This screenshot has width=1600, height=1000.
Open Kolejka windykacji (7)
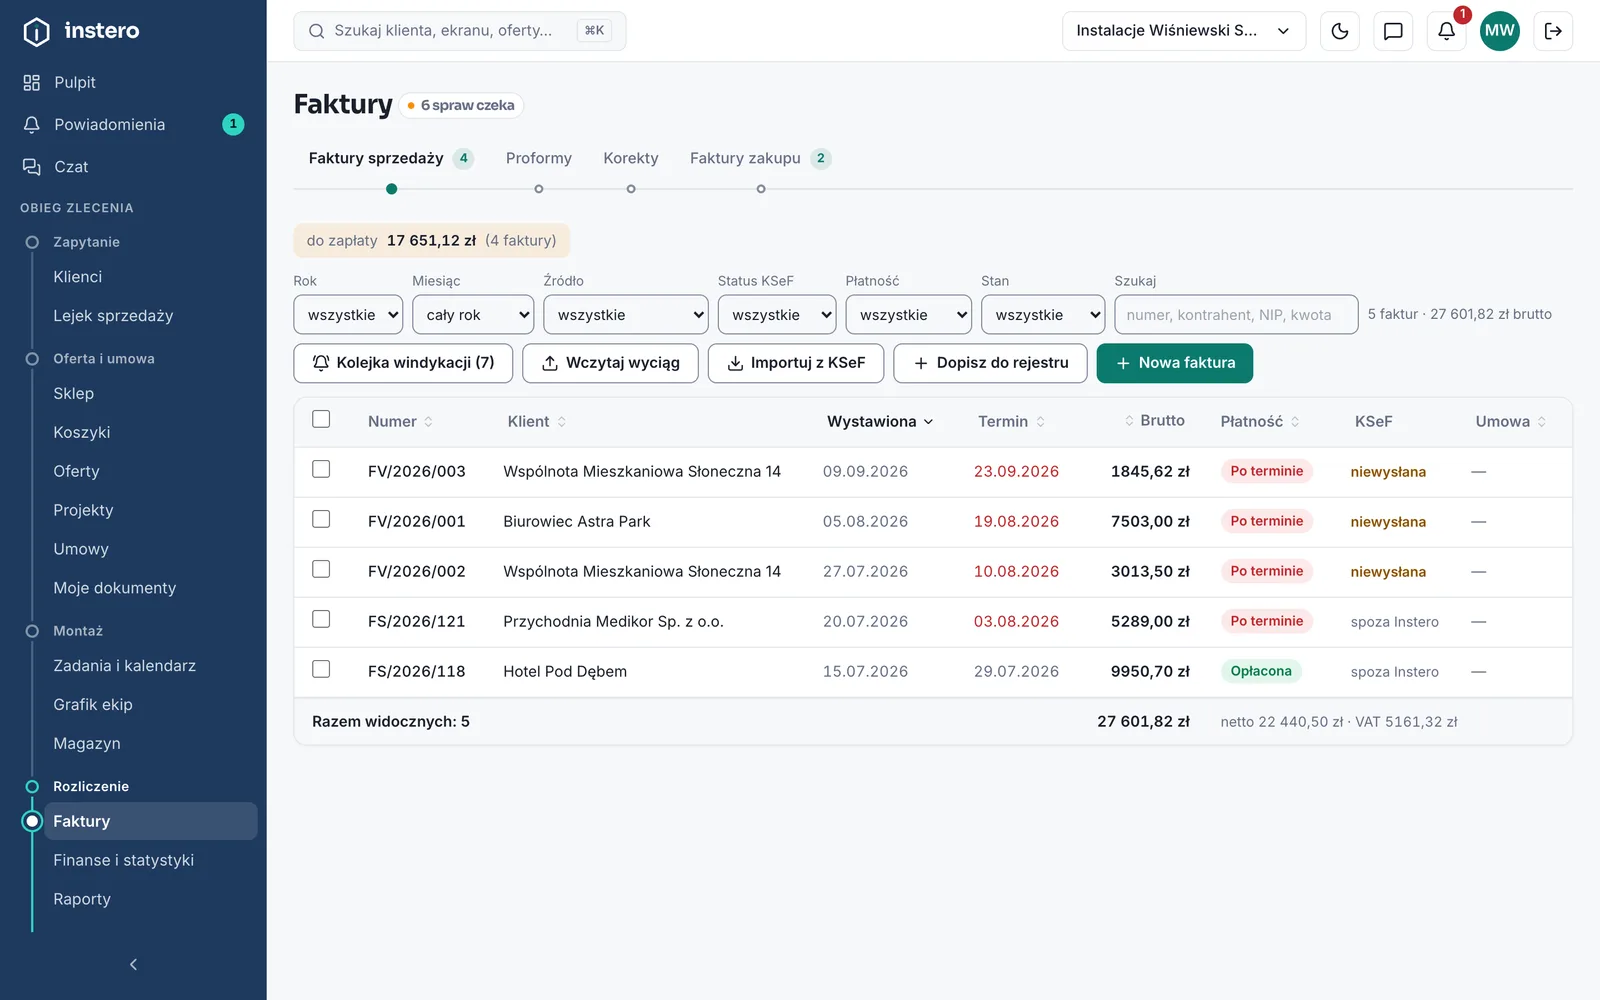(x=403, y=363)
